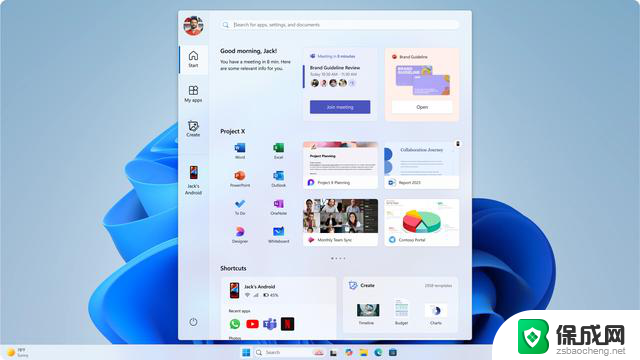Click the phone icon in Shortcuts card

pyautogui.click(x=234, y=290)
